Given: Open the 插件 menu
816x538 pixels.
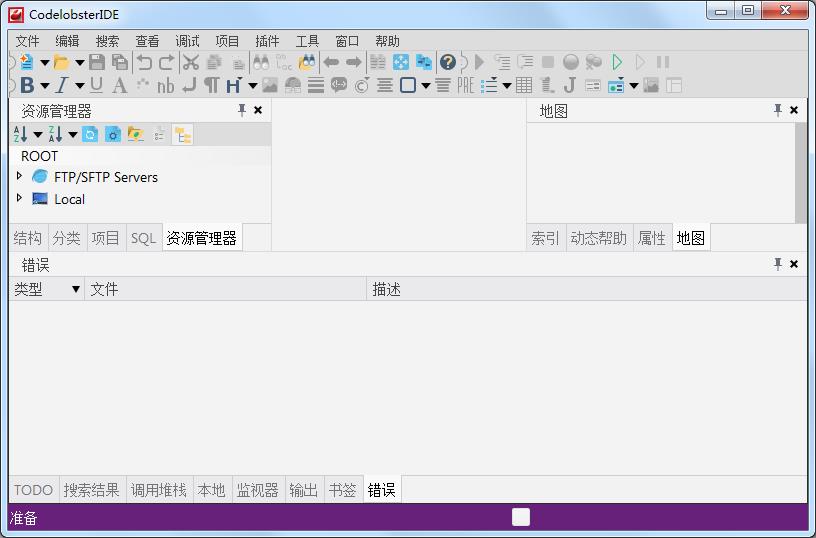Looking at the screenshot, I should pyautogui.click(x=267, y=41).
